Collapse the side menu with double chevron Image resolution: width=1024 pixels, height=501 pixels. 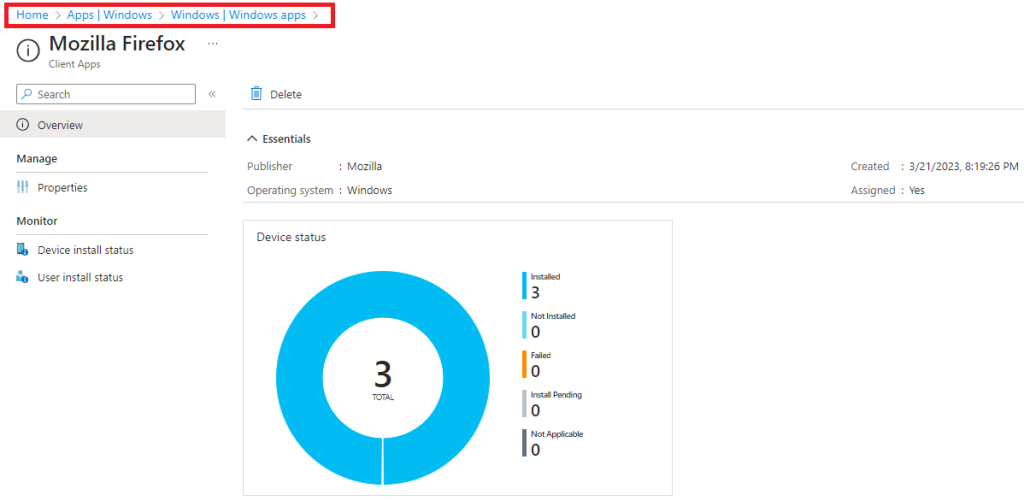pyautogui.click(x=212, y=94)
